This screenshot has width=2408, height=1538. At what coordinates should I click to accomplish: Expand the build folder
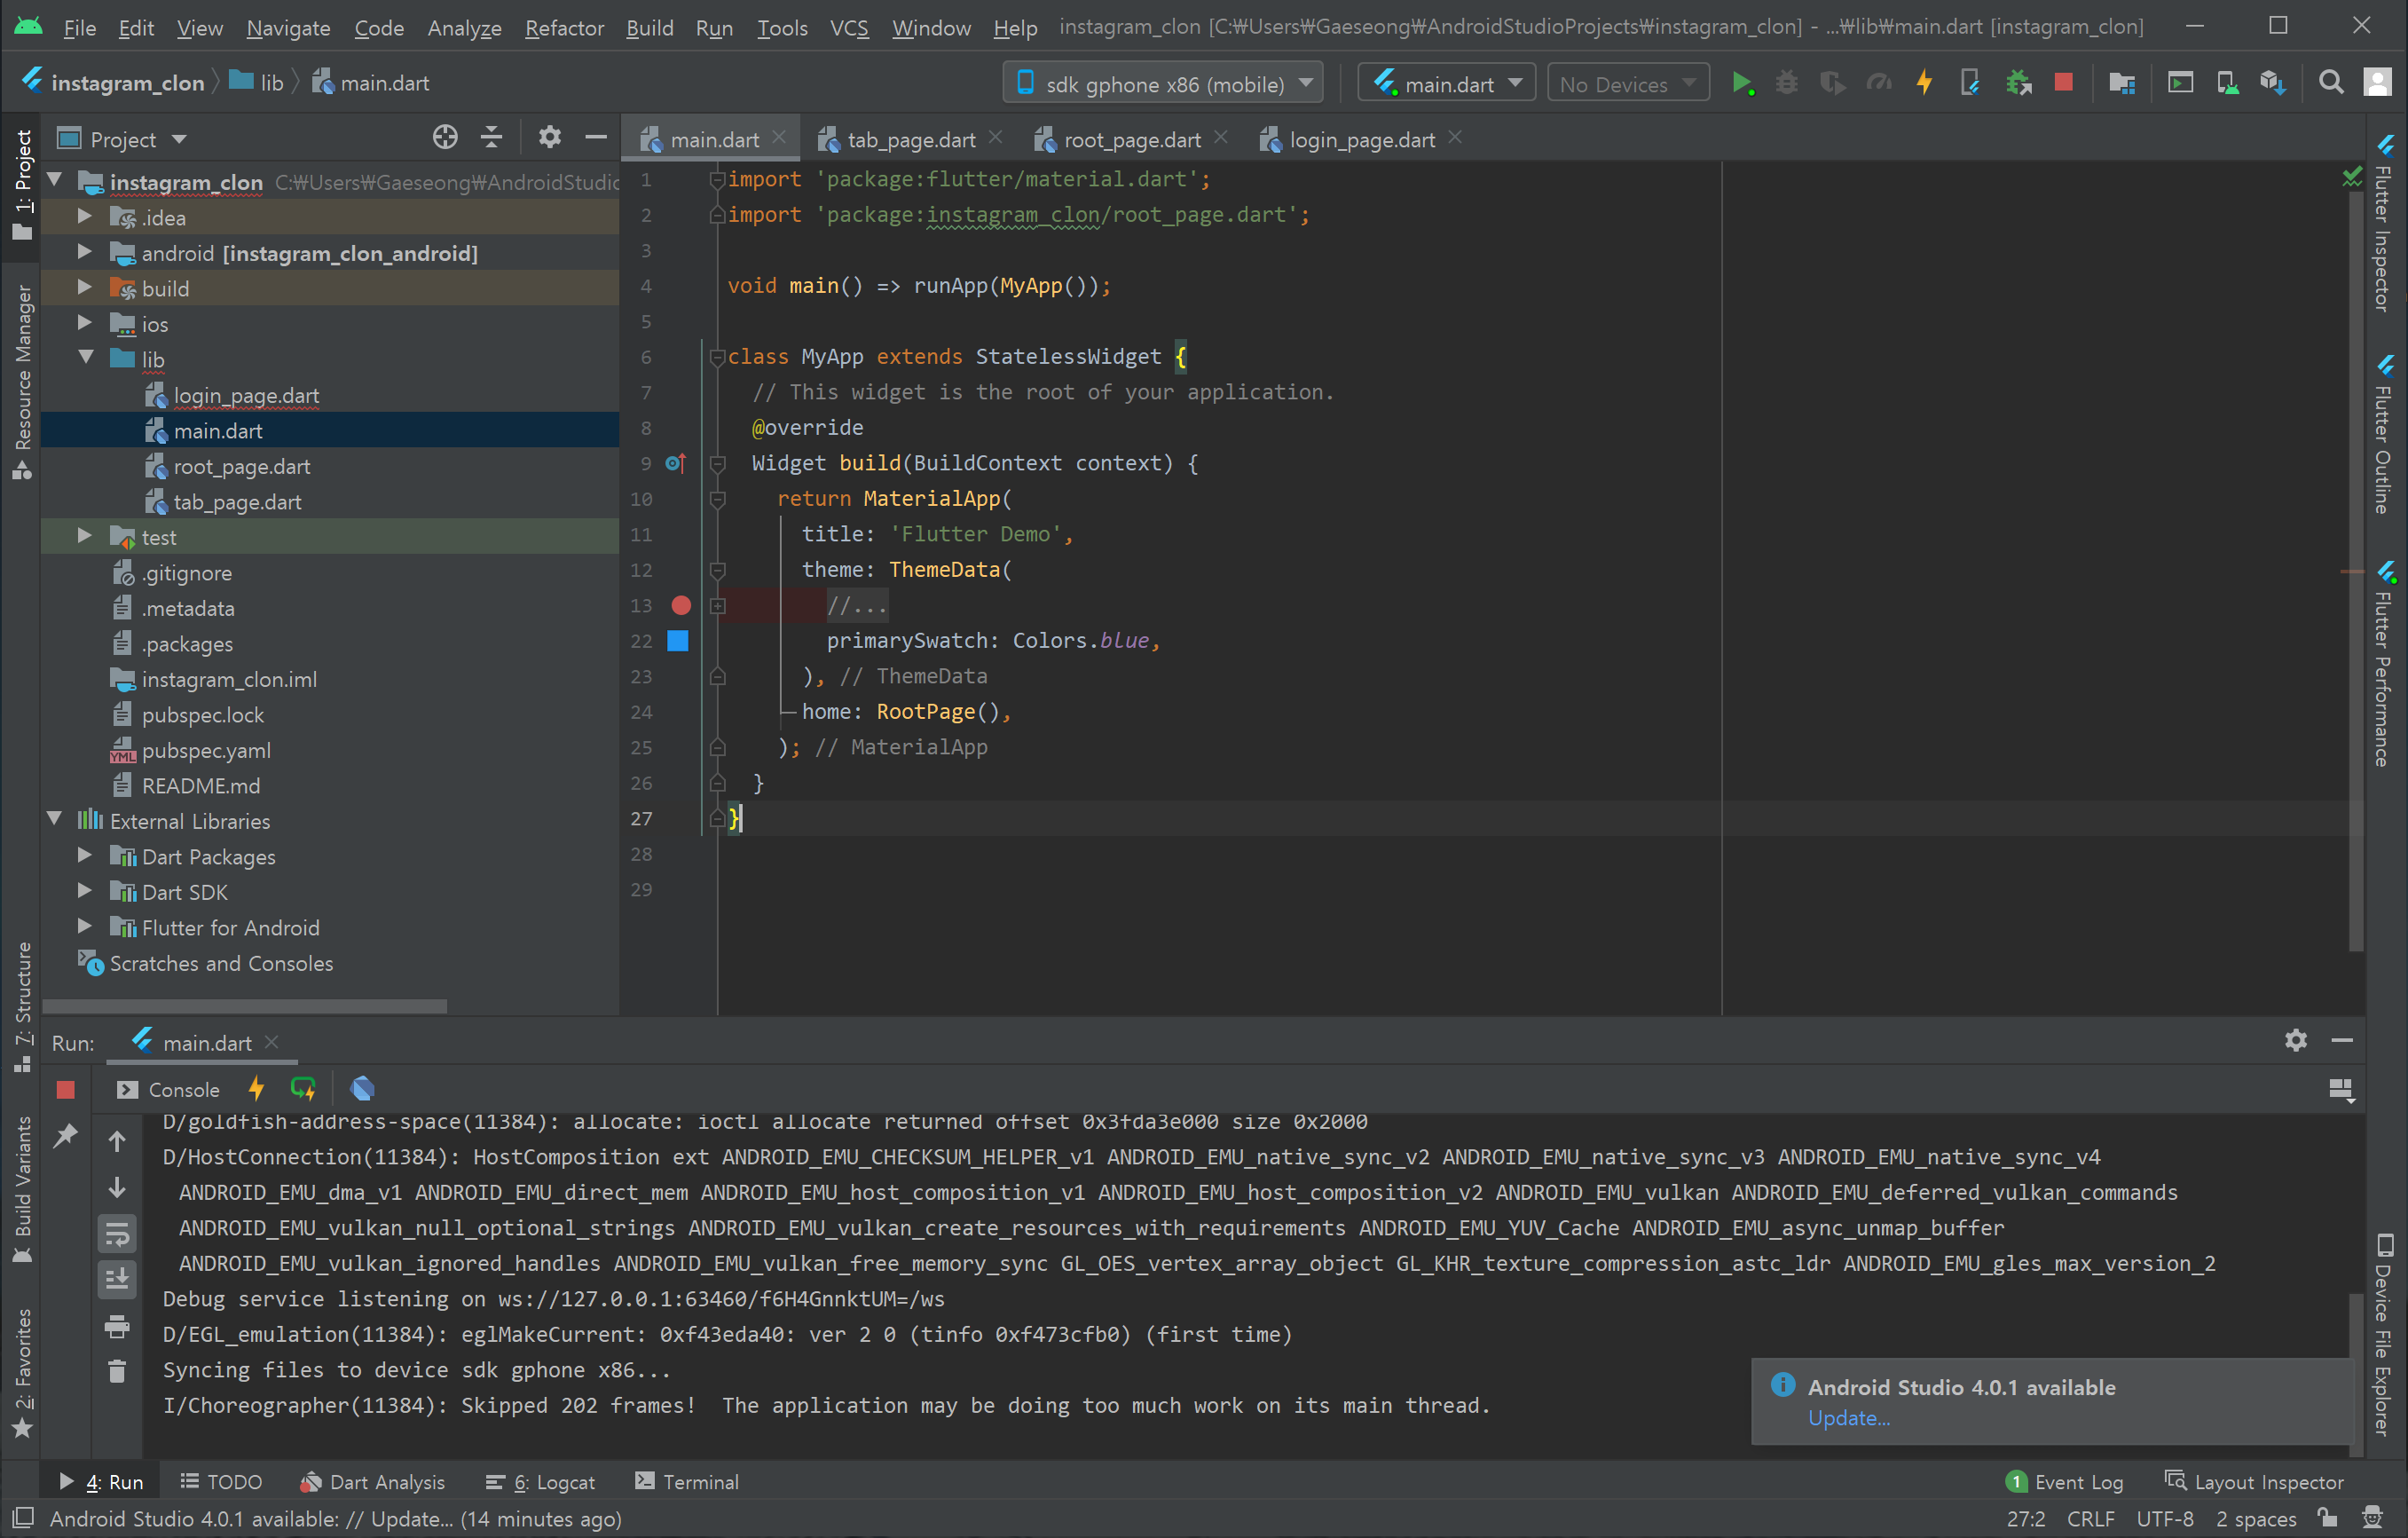point(84,288)
